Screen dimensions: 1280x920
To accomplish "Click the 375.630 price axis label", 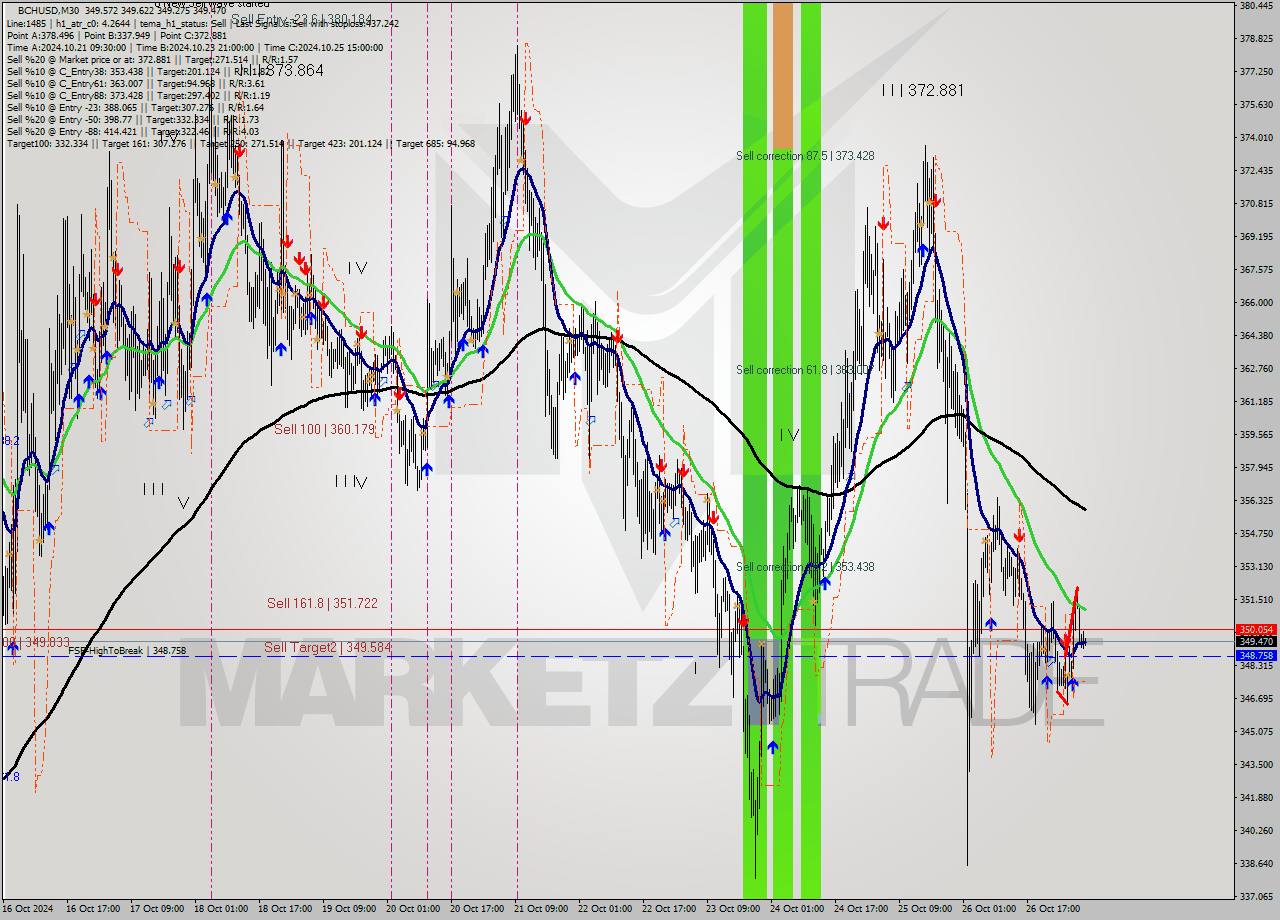I will coord(1256,104).
